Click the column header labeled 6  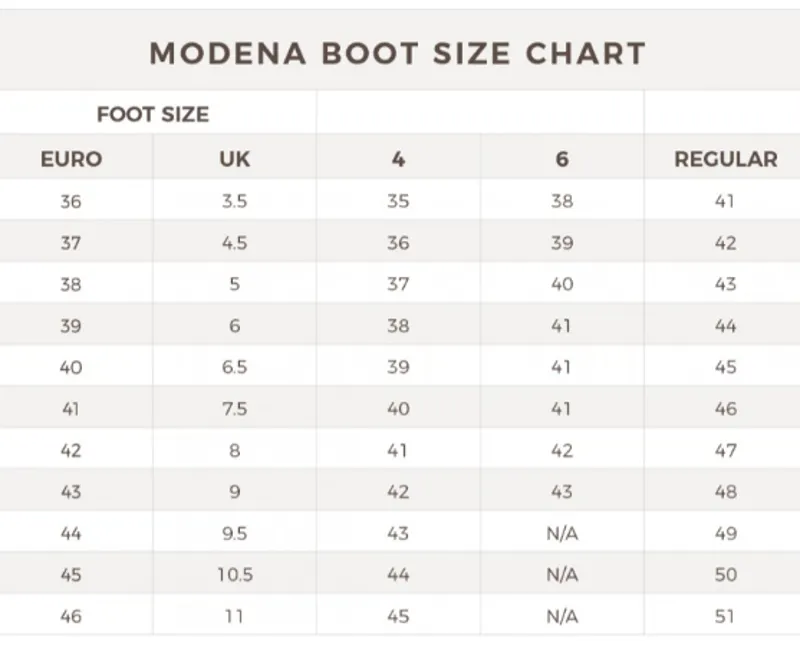pos(562,159)
